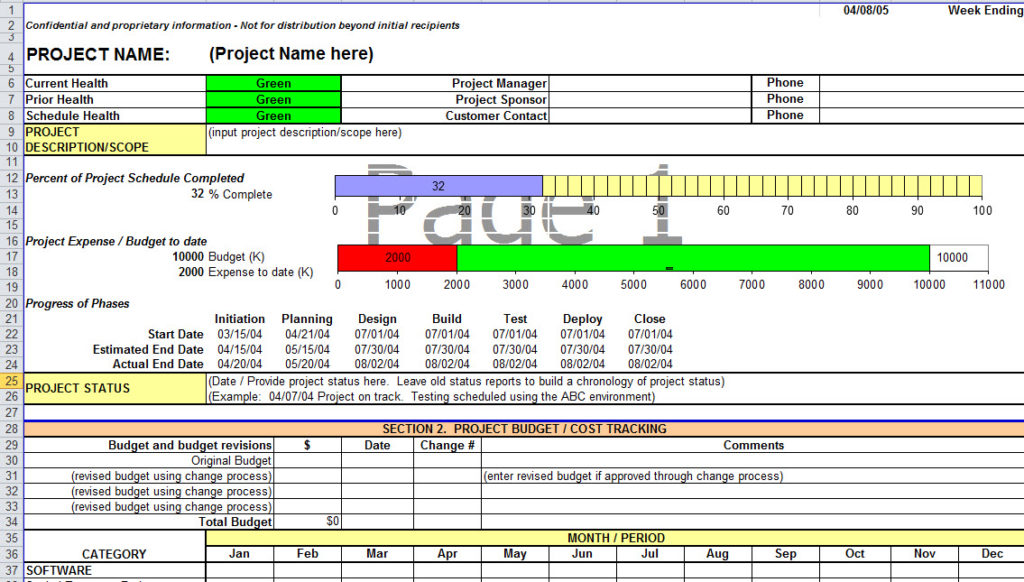Viewport: 1024px width, 582px height.
Task: Click the Prior Health green status cell
Action: [273, 99]
